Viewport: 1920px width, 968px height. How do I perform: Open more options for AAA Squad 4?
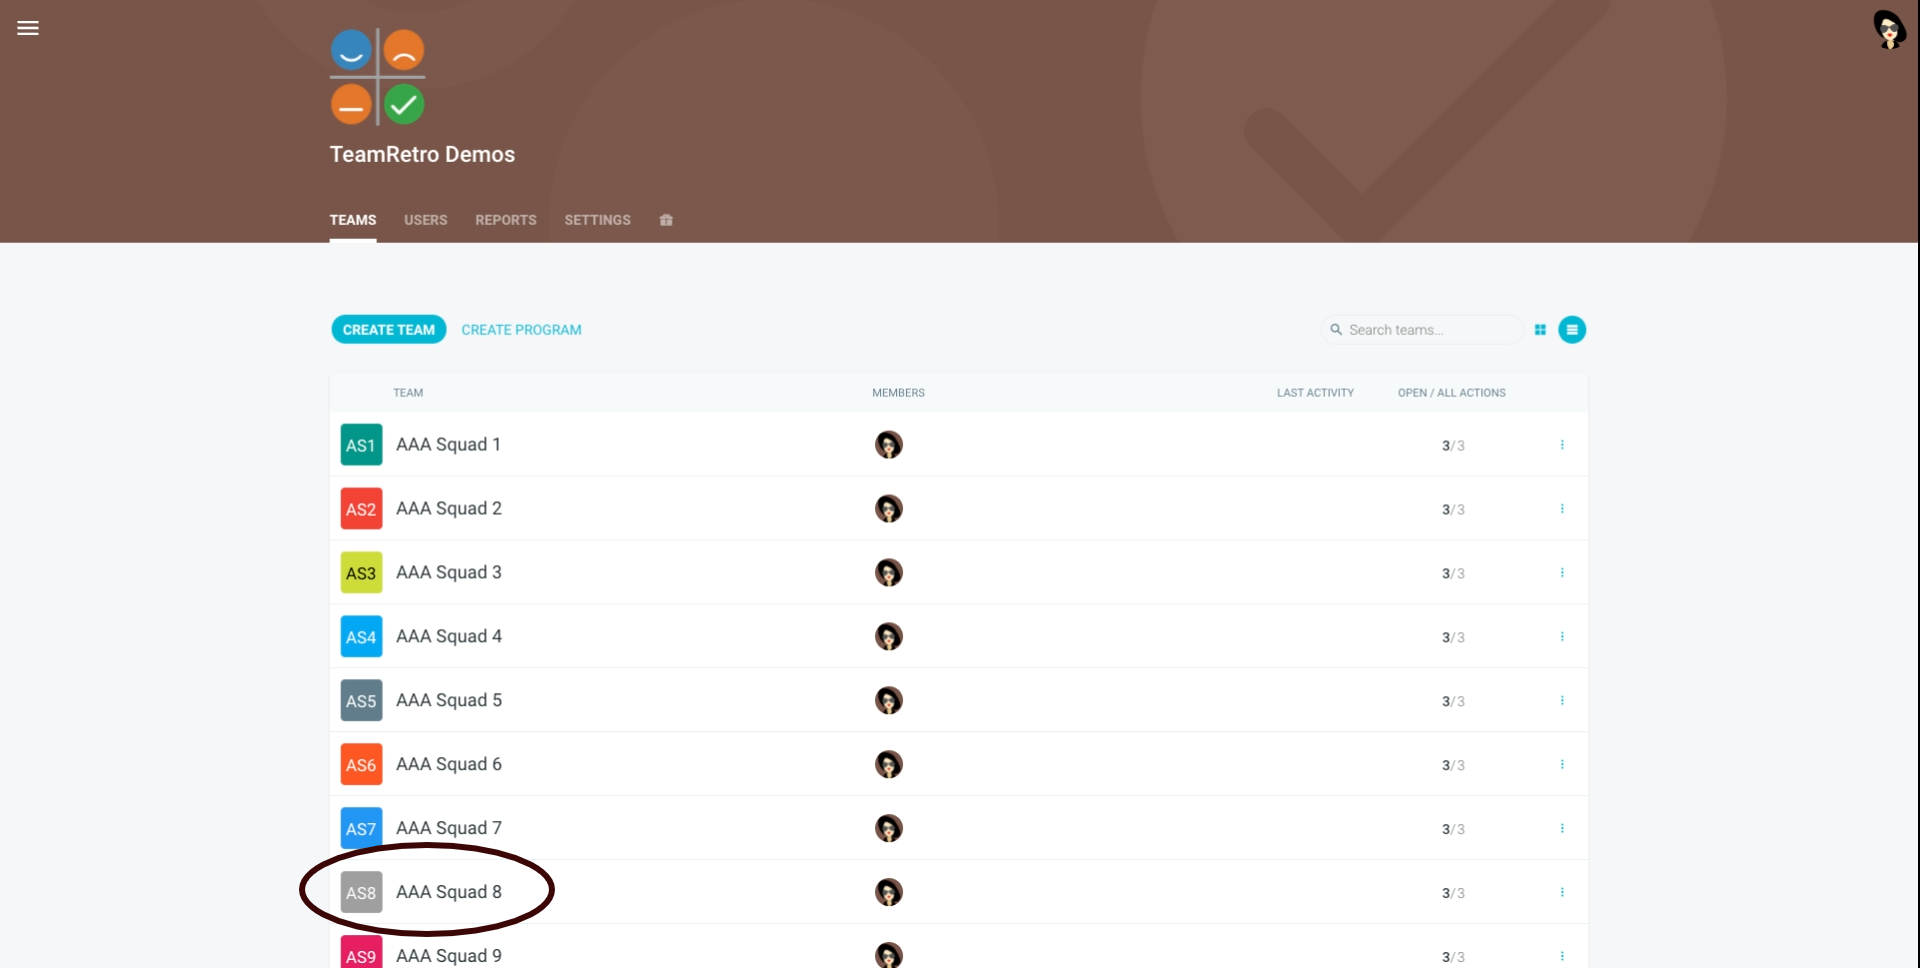pos(1562,637)
